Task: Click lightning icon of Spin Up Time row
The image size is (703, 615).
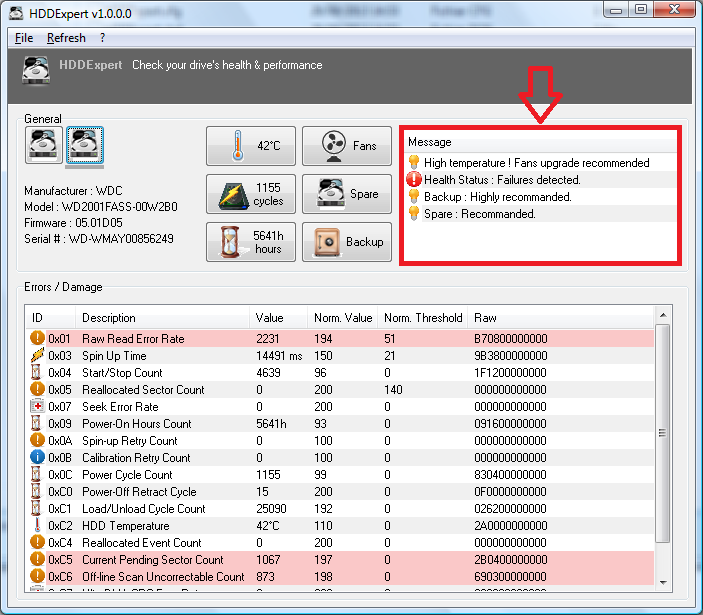Action: pos(37,355)
